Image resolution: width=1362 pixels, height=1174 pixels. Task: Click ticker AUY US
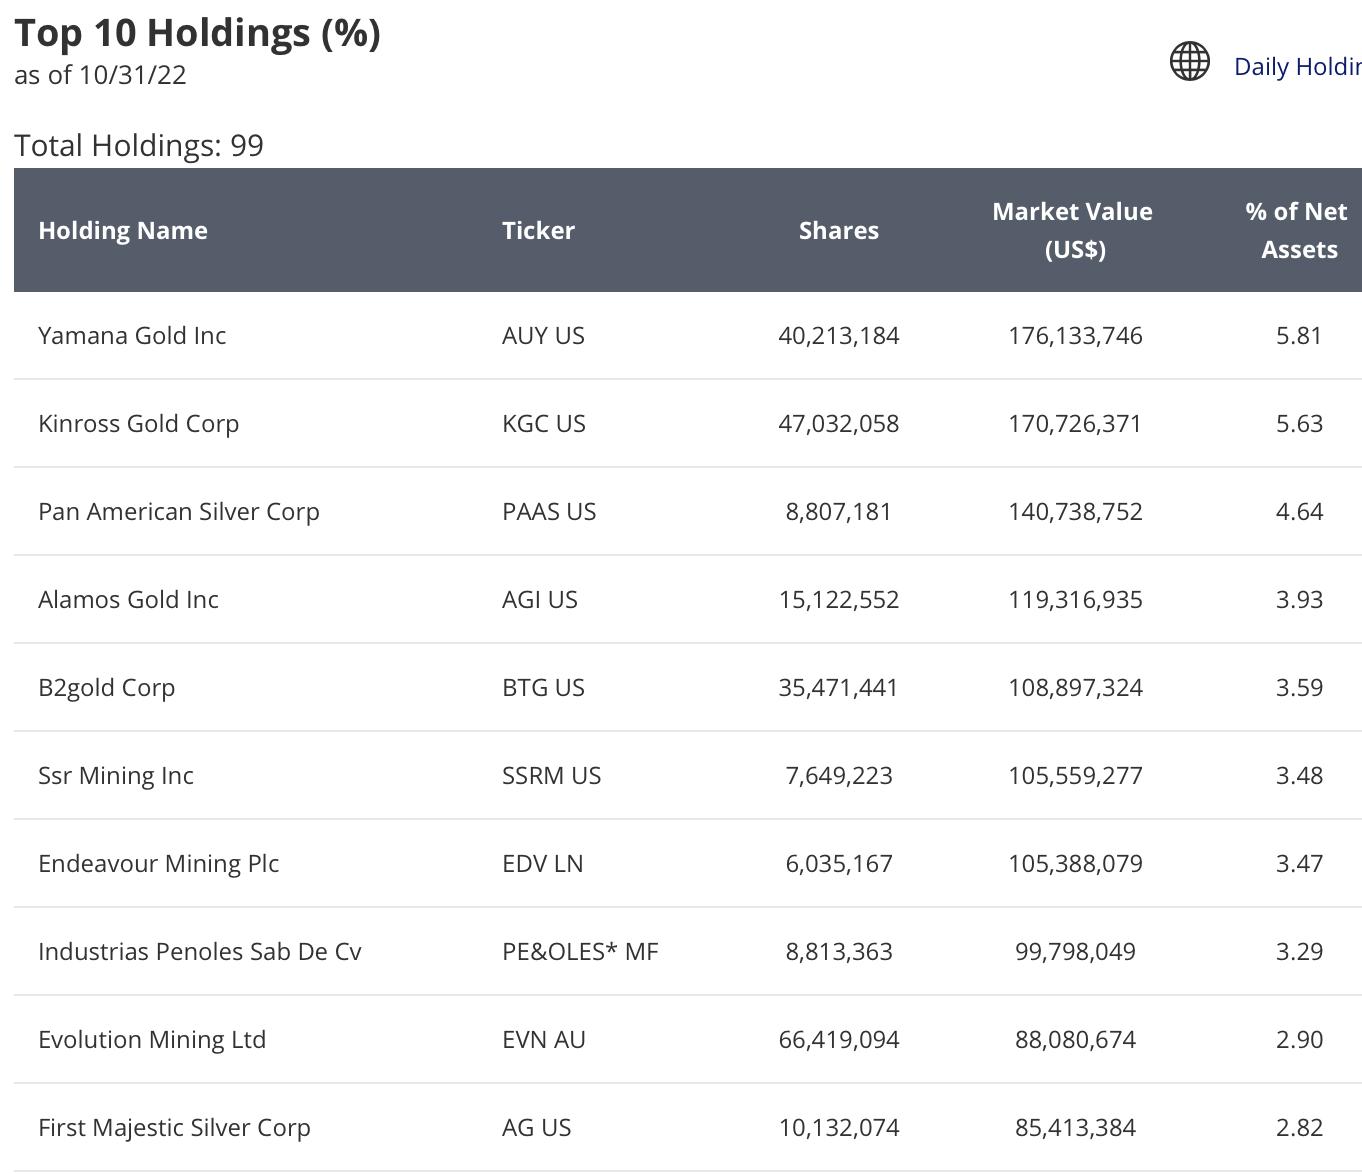coord(543,335)
